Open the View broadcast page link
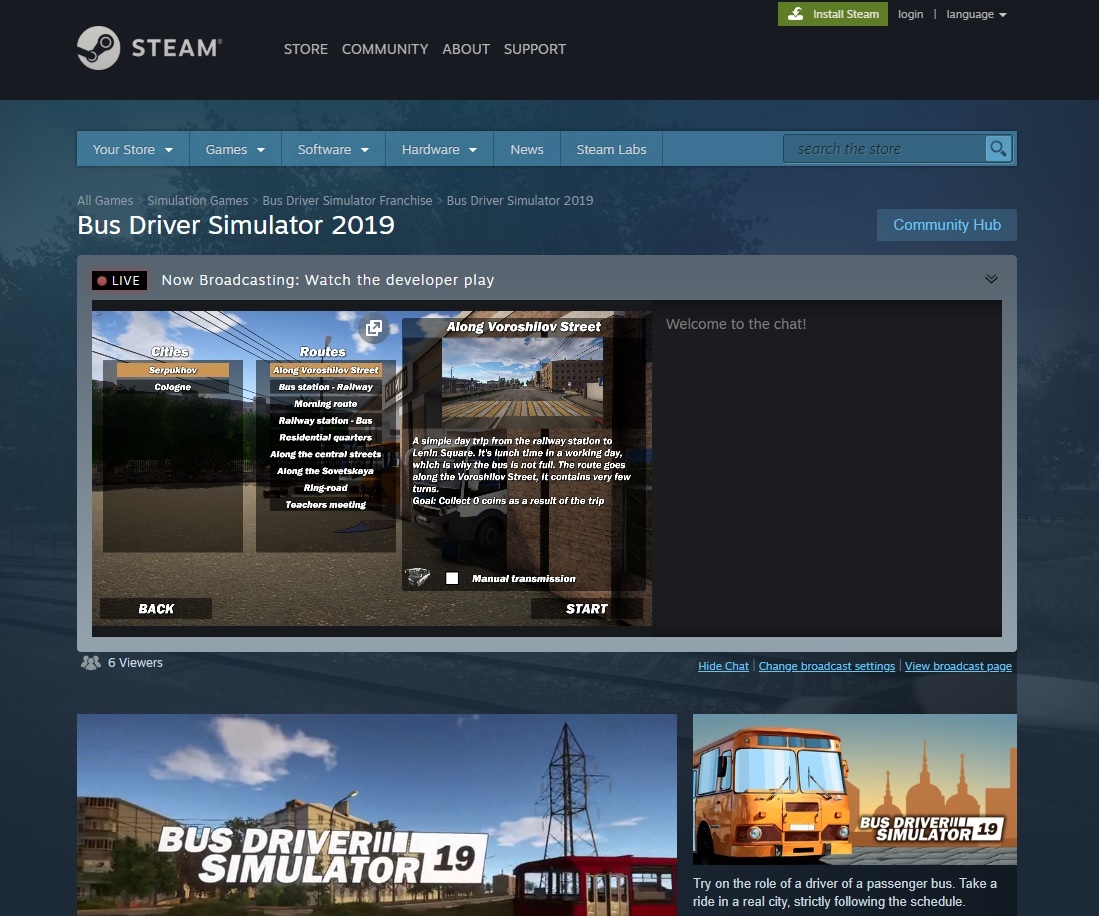This screenshot has height=916, width=1099. coord(958,666)
